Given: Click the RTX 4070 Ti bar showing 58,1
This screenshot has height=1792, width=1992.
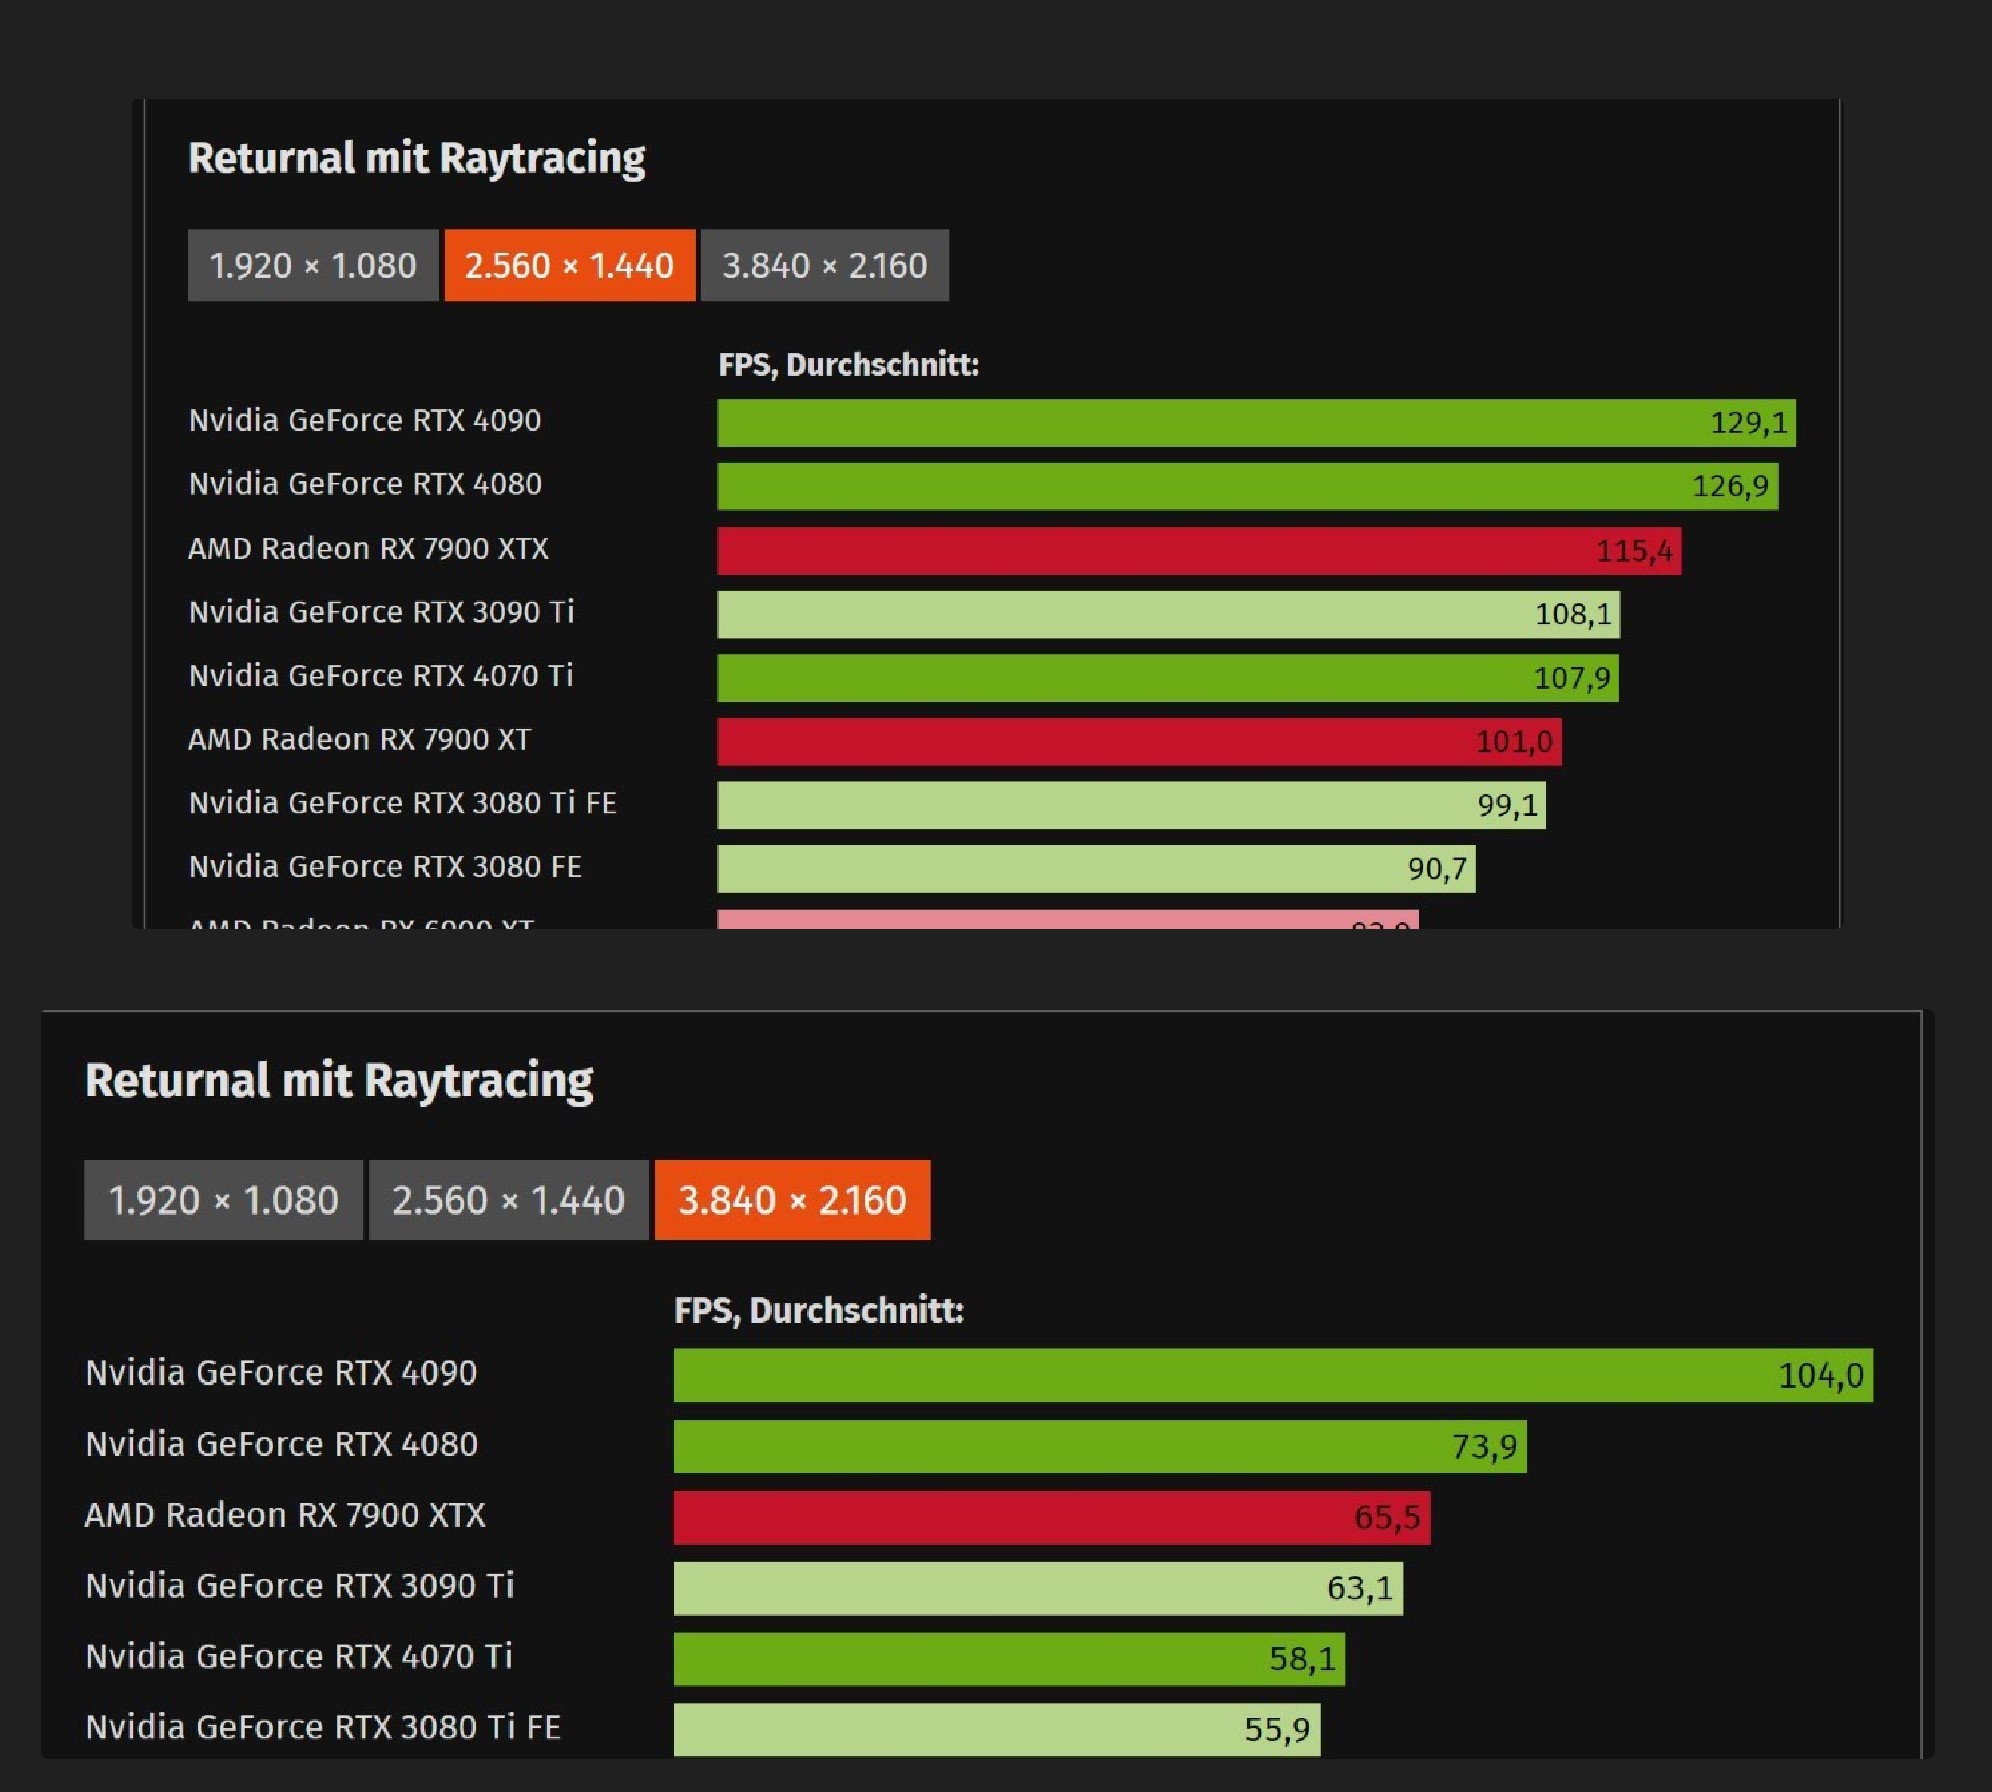Looking at the screenshot, I should 1008,1659.
